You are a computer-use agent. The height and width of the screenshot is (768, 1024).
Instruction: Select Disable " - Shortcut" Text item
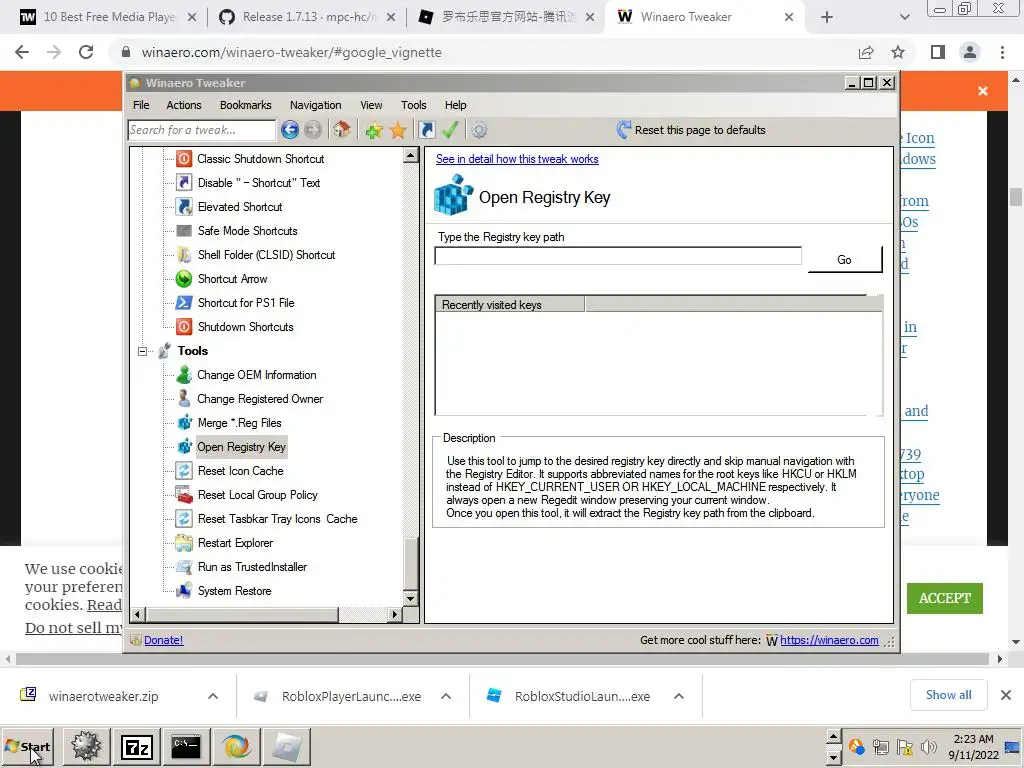tap(259, 183)
